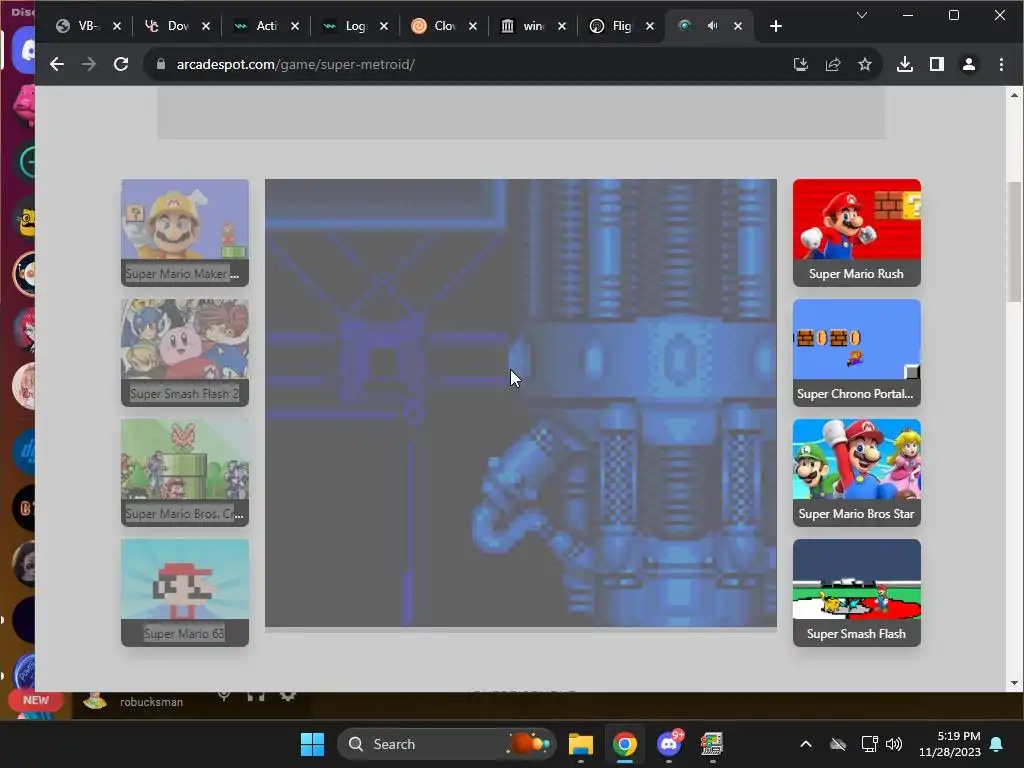Viewport: 1024px width, 768px height.
Task: Click the Super Metroid game screen
Action: [520, 403]
